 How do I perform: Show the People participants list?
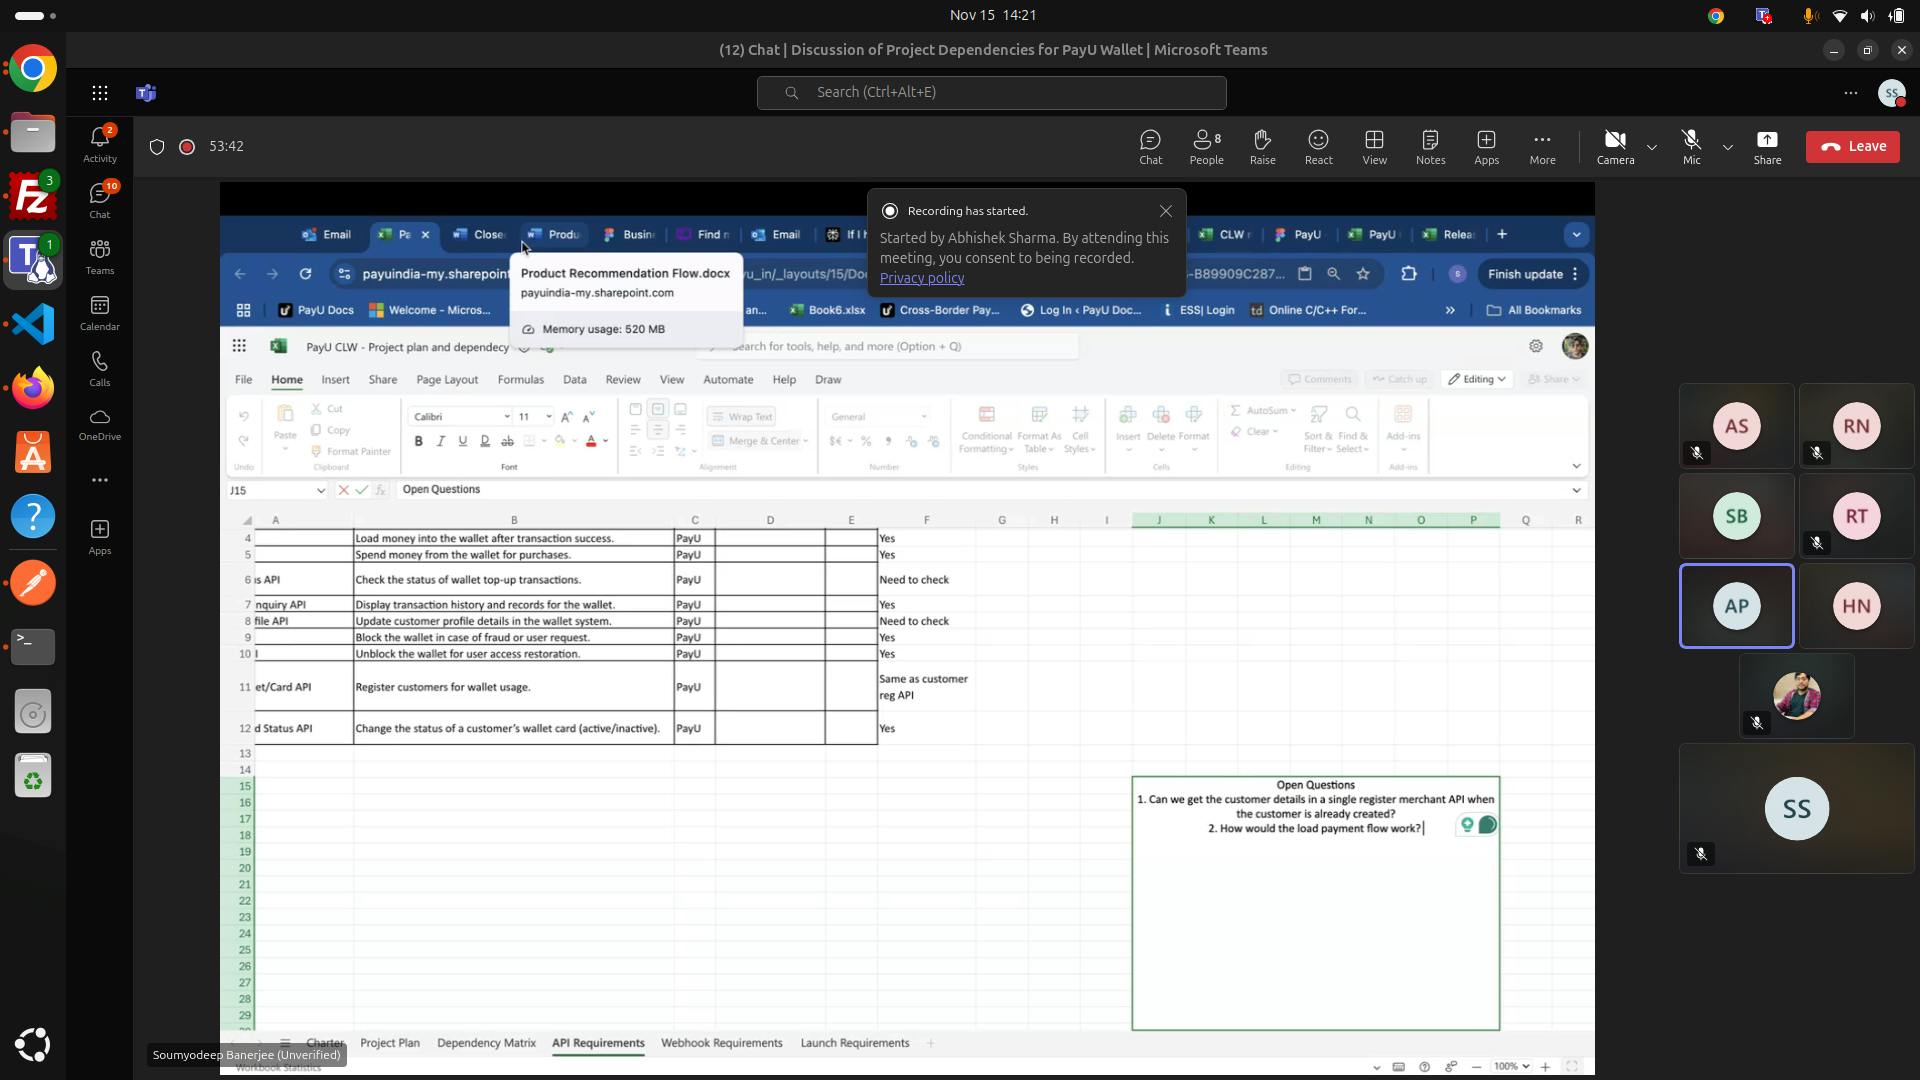[x=1206, y=146]
